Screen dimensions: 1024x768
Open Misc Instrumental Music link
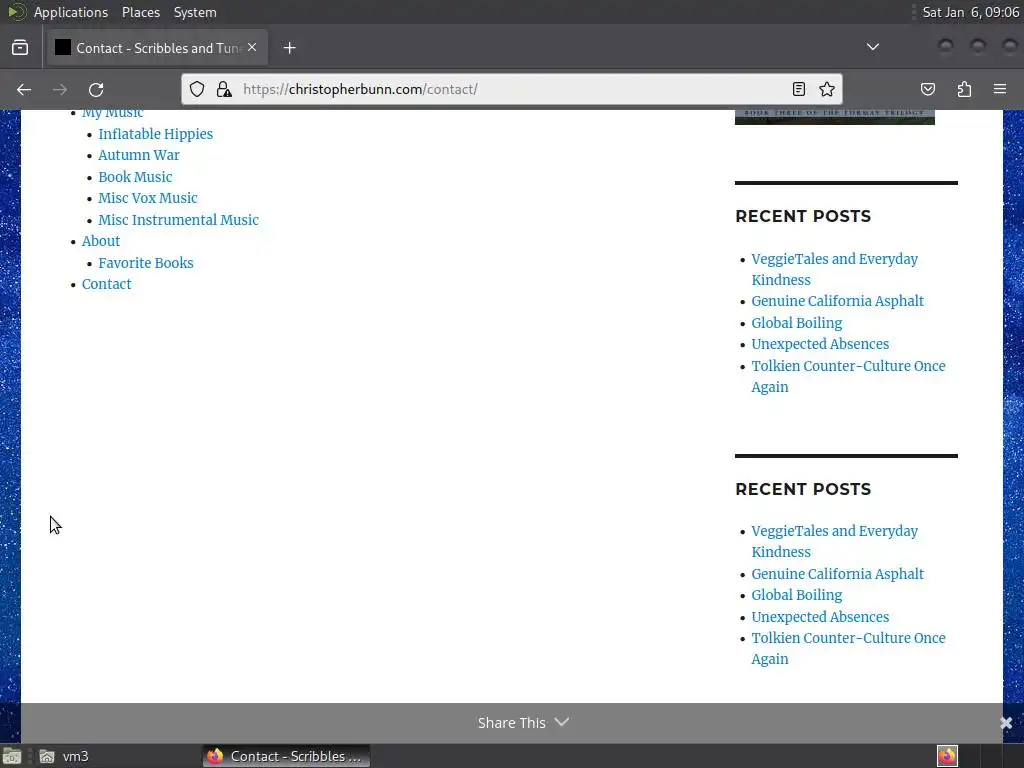(178, 220)
